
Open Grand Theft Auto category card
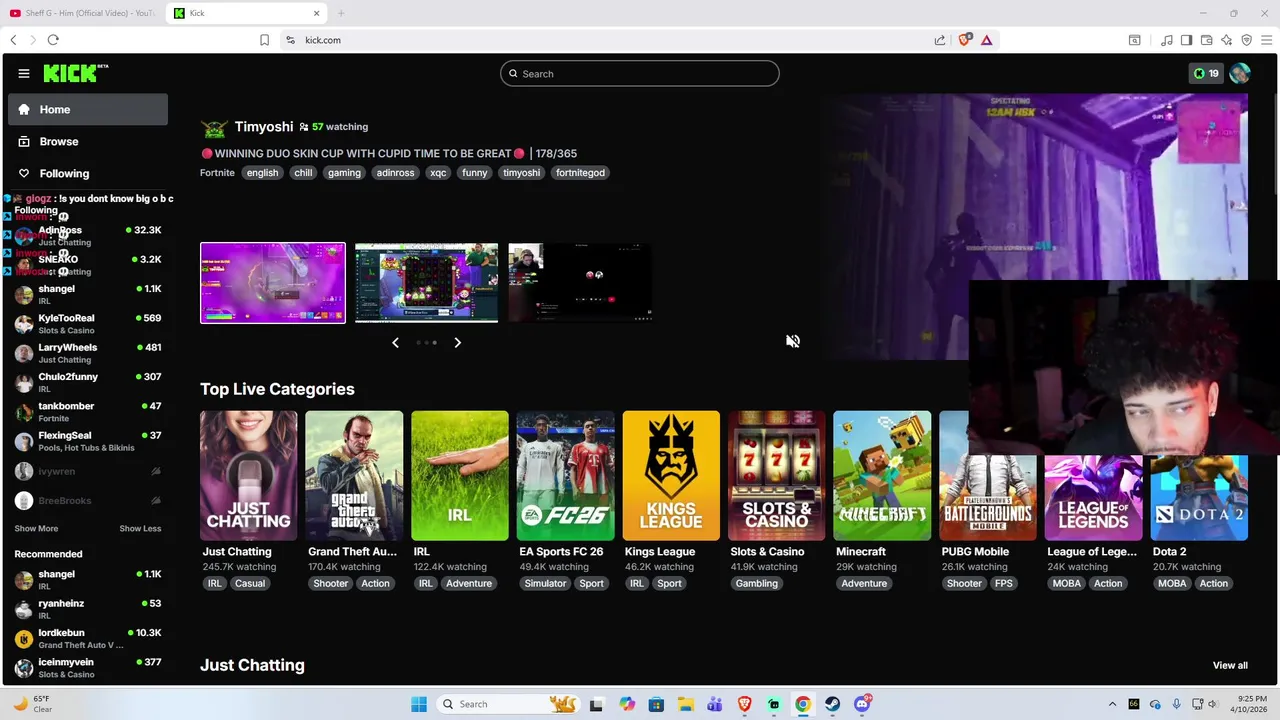355,476
